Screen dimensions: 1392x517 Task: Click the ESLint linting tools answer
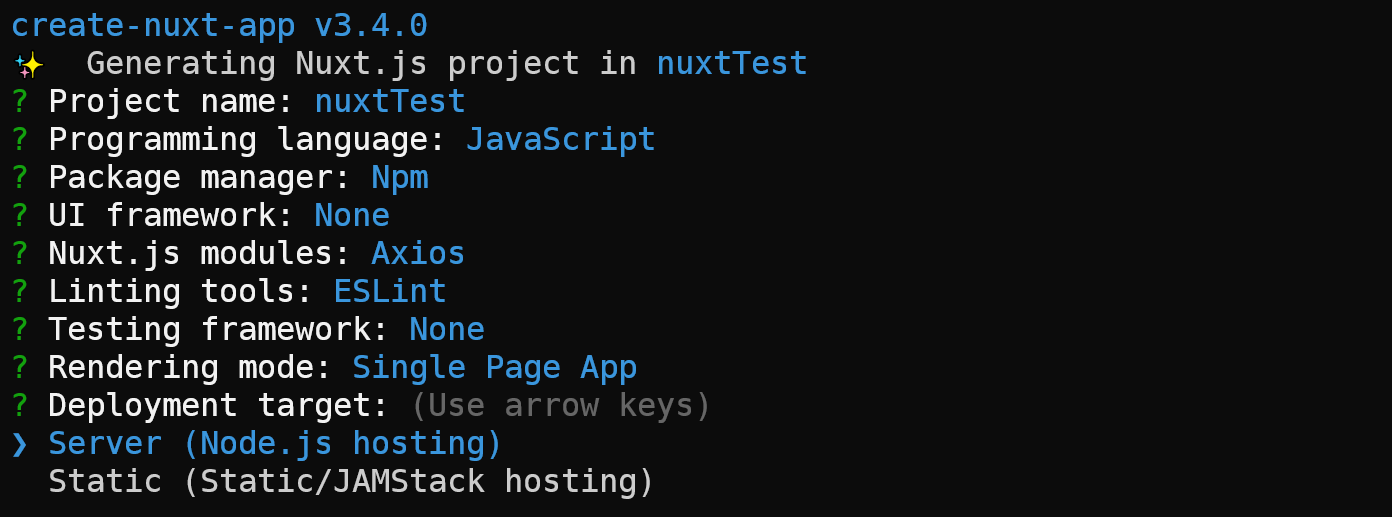[x=390, y=292]
